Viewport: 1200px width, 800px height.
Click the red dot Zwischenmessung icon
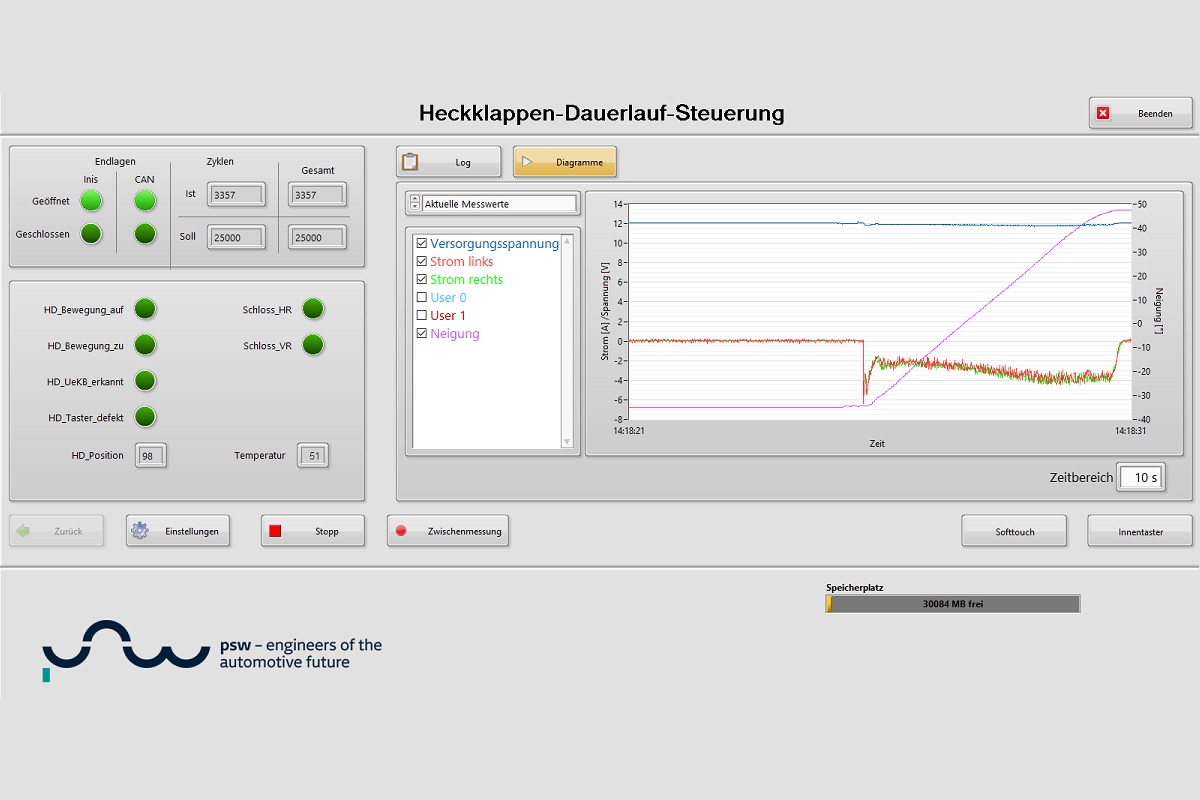click(401, 531)
